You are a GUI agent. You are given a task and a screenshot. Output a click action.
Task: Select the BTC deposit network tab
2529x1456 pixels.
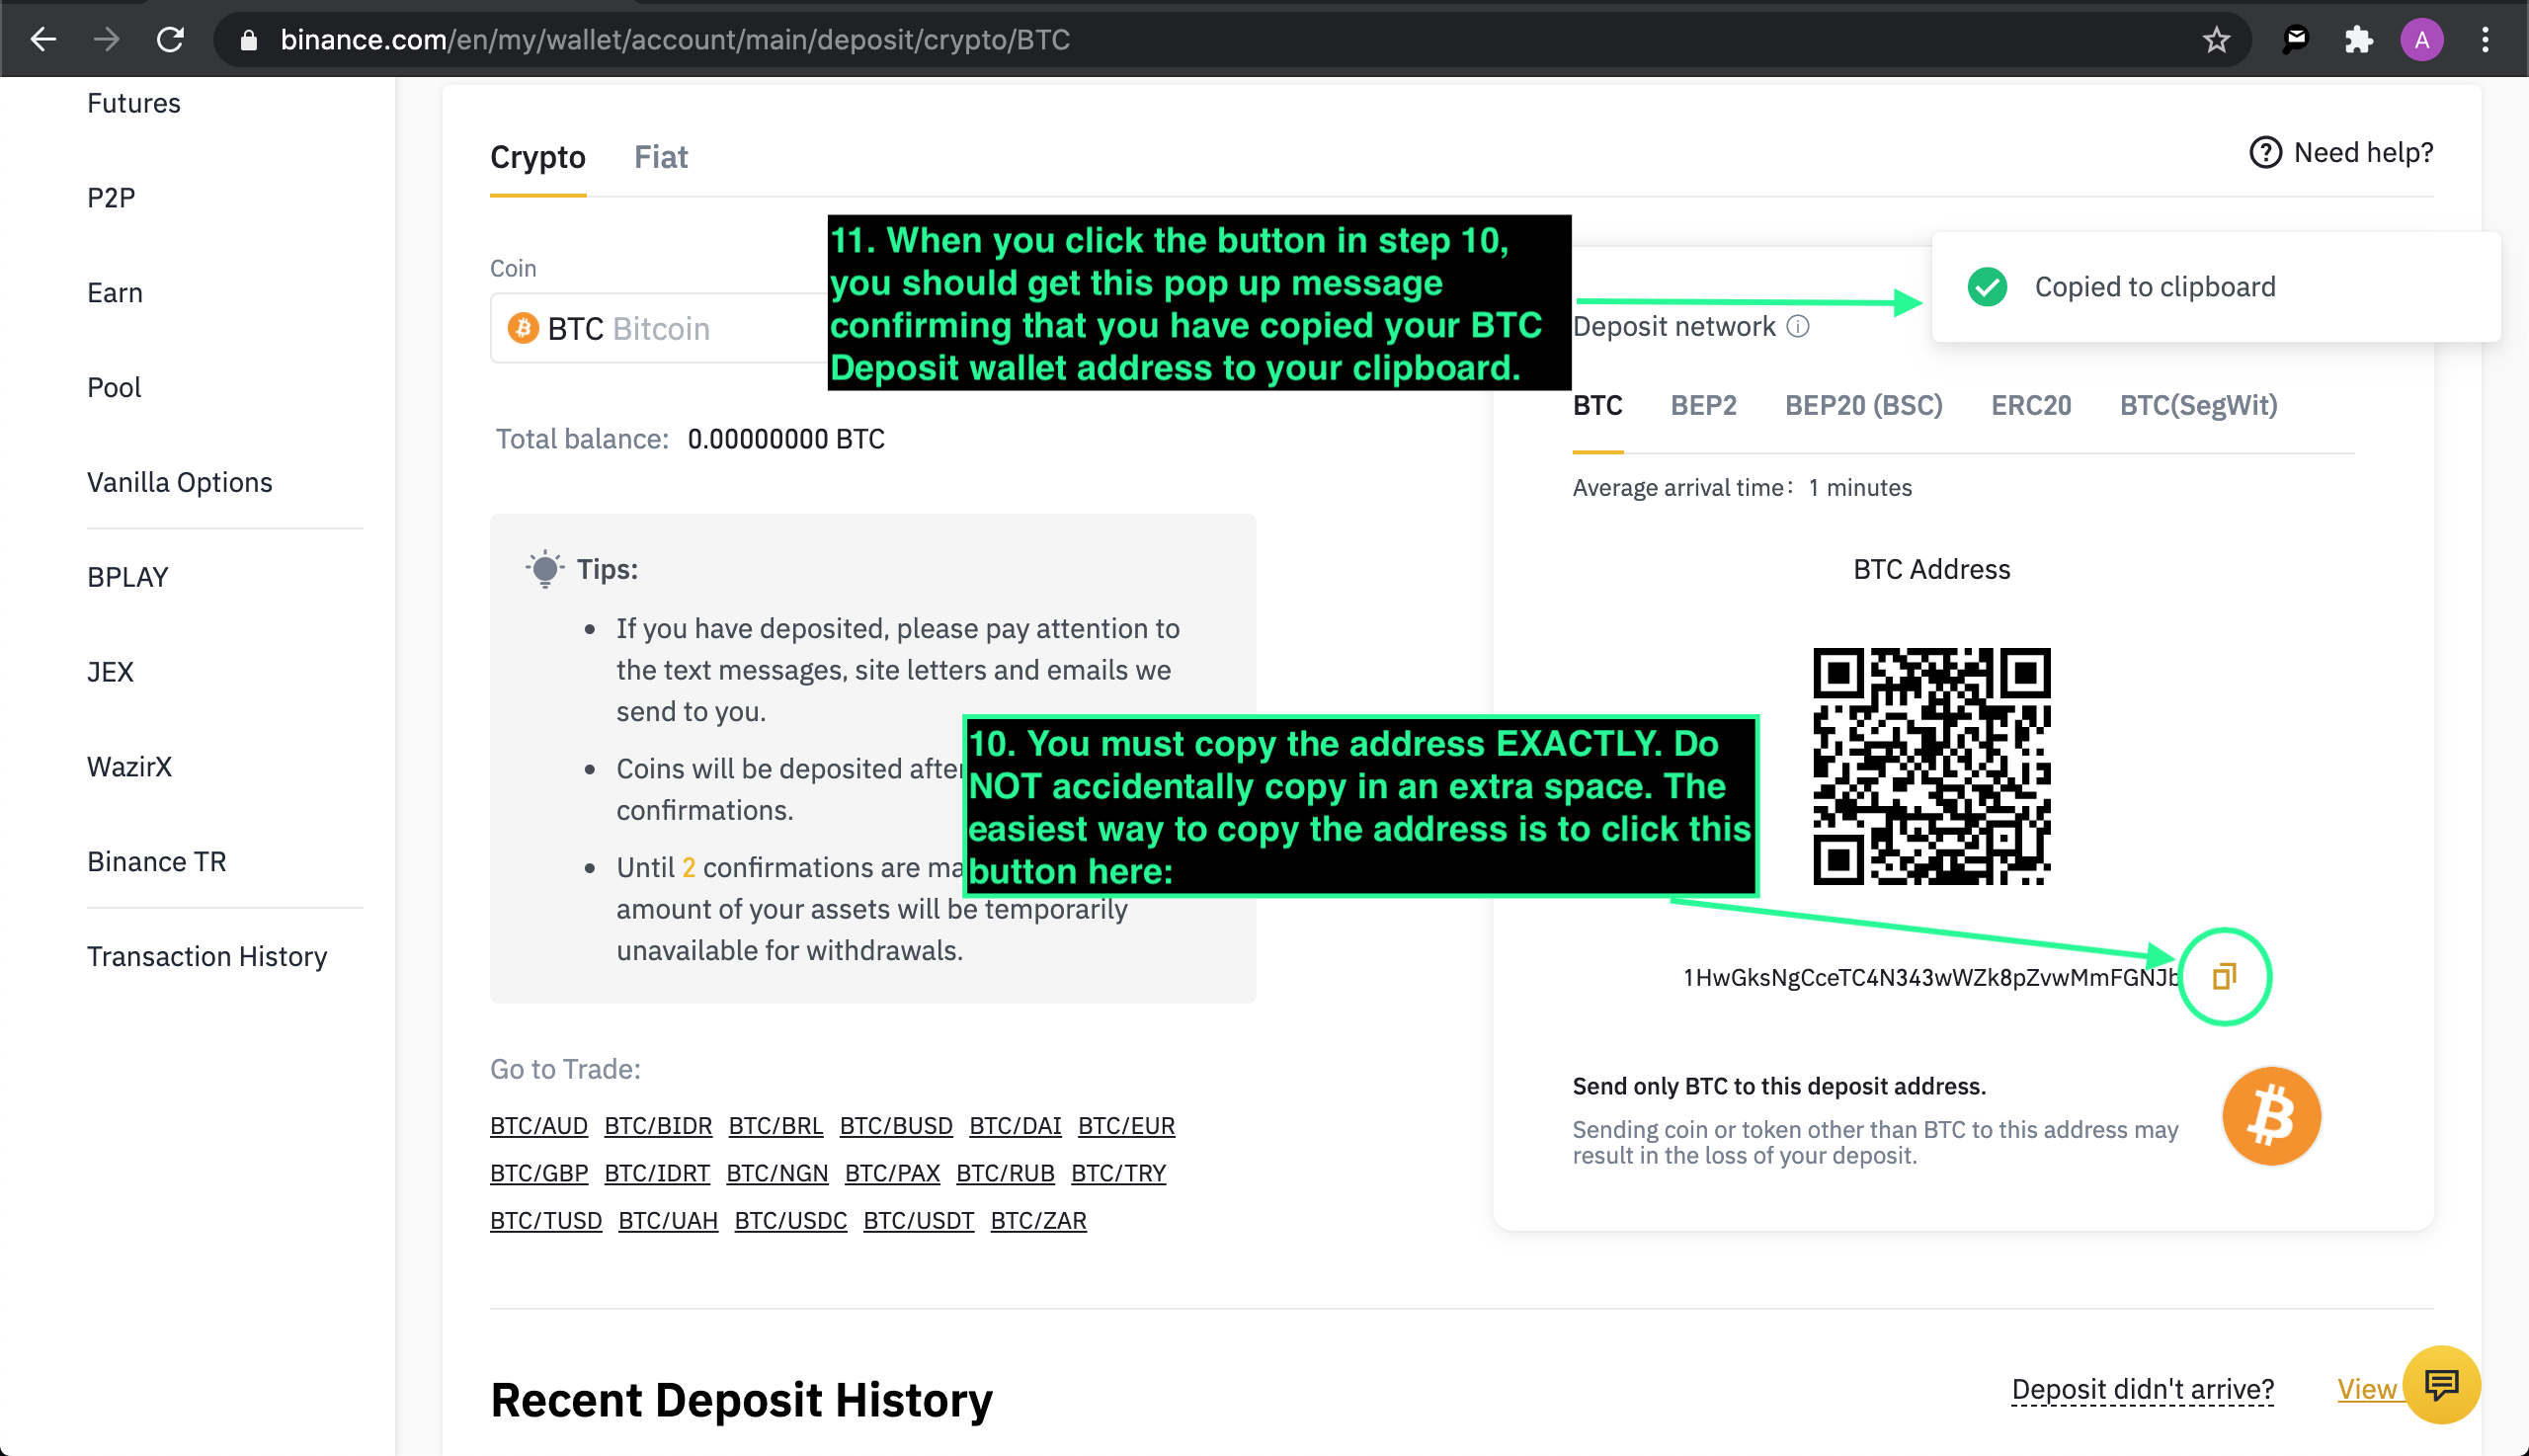(x=1597, y=405)
